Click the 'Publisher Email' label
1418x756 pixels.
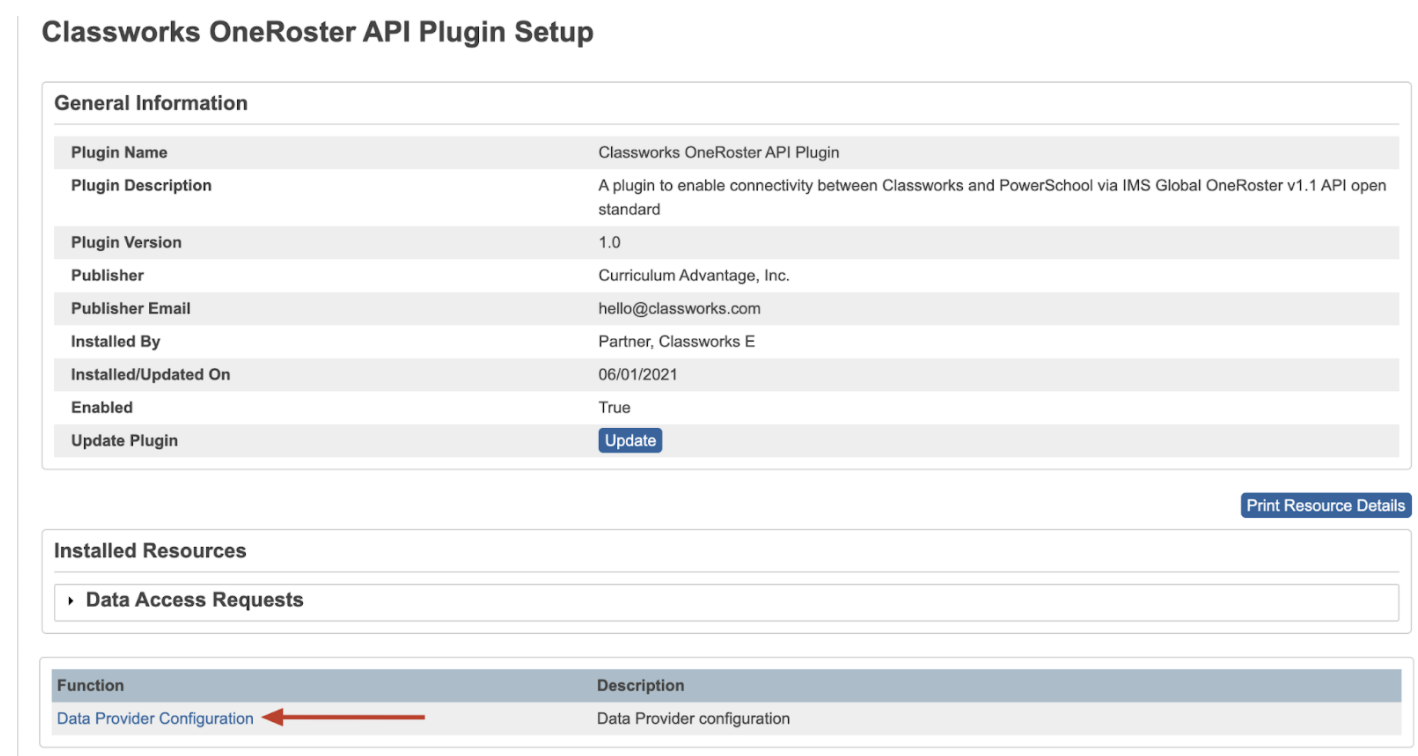coord(131,308)
